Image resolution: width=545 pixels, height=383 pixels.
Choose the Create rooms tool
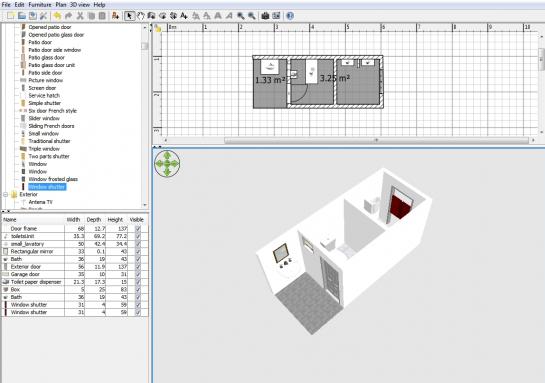click(x=162, y=16)
